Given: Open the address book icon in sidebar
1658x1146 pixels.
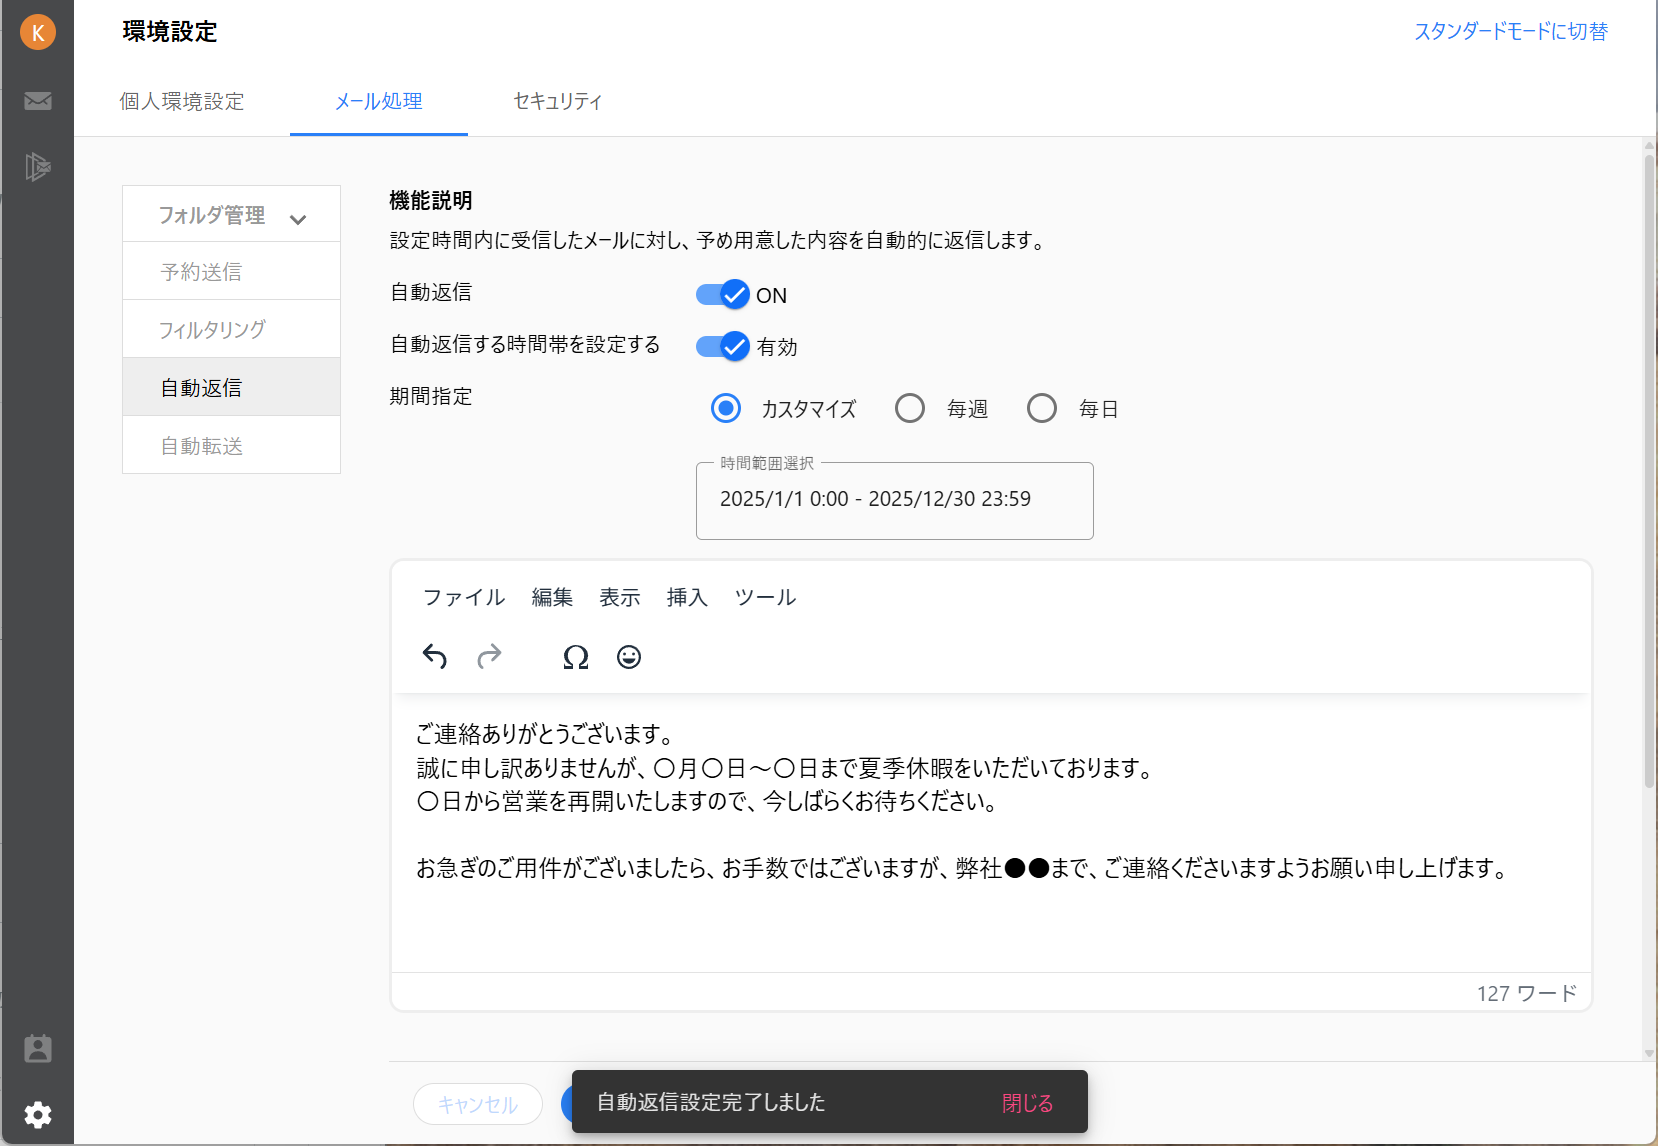Looking at the screenshot, I should [x=38, y=1048].
